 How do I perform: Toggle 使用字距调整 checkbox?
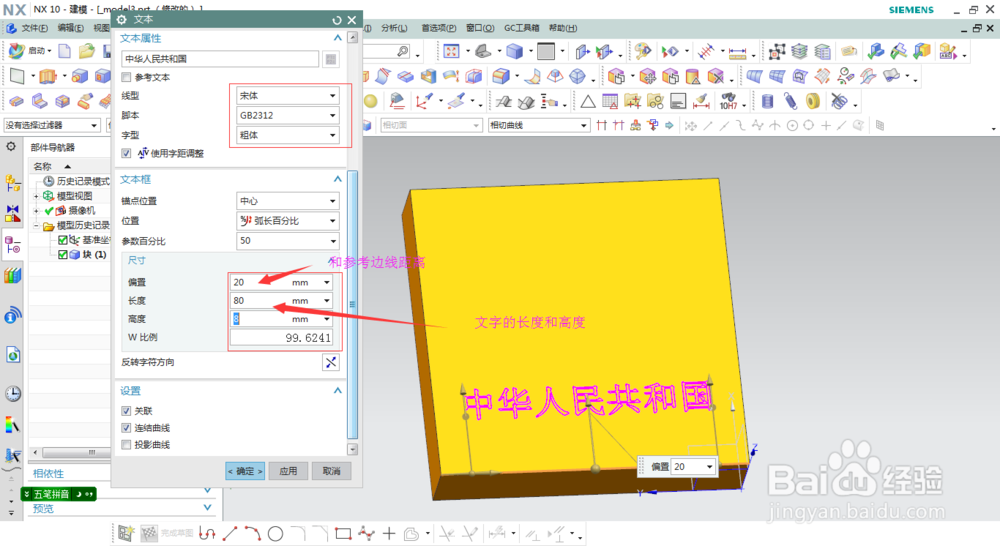click(x=126, y=153)
